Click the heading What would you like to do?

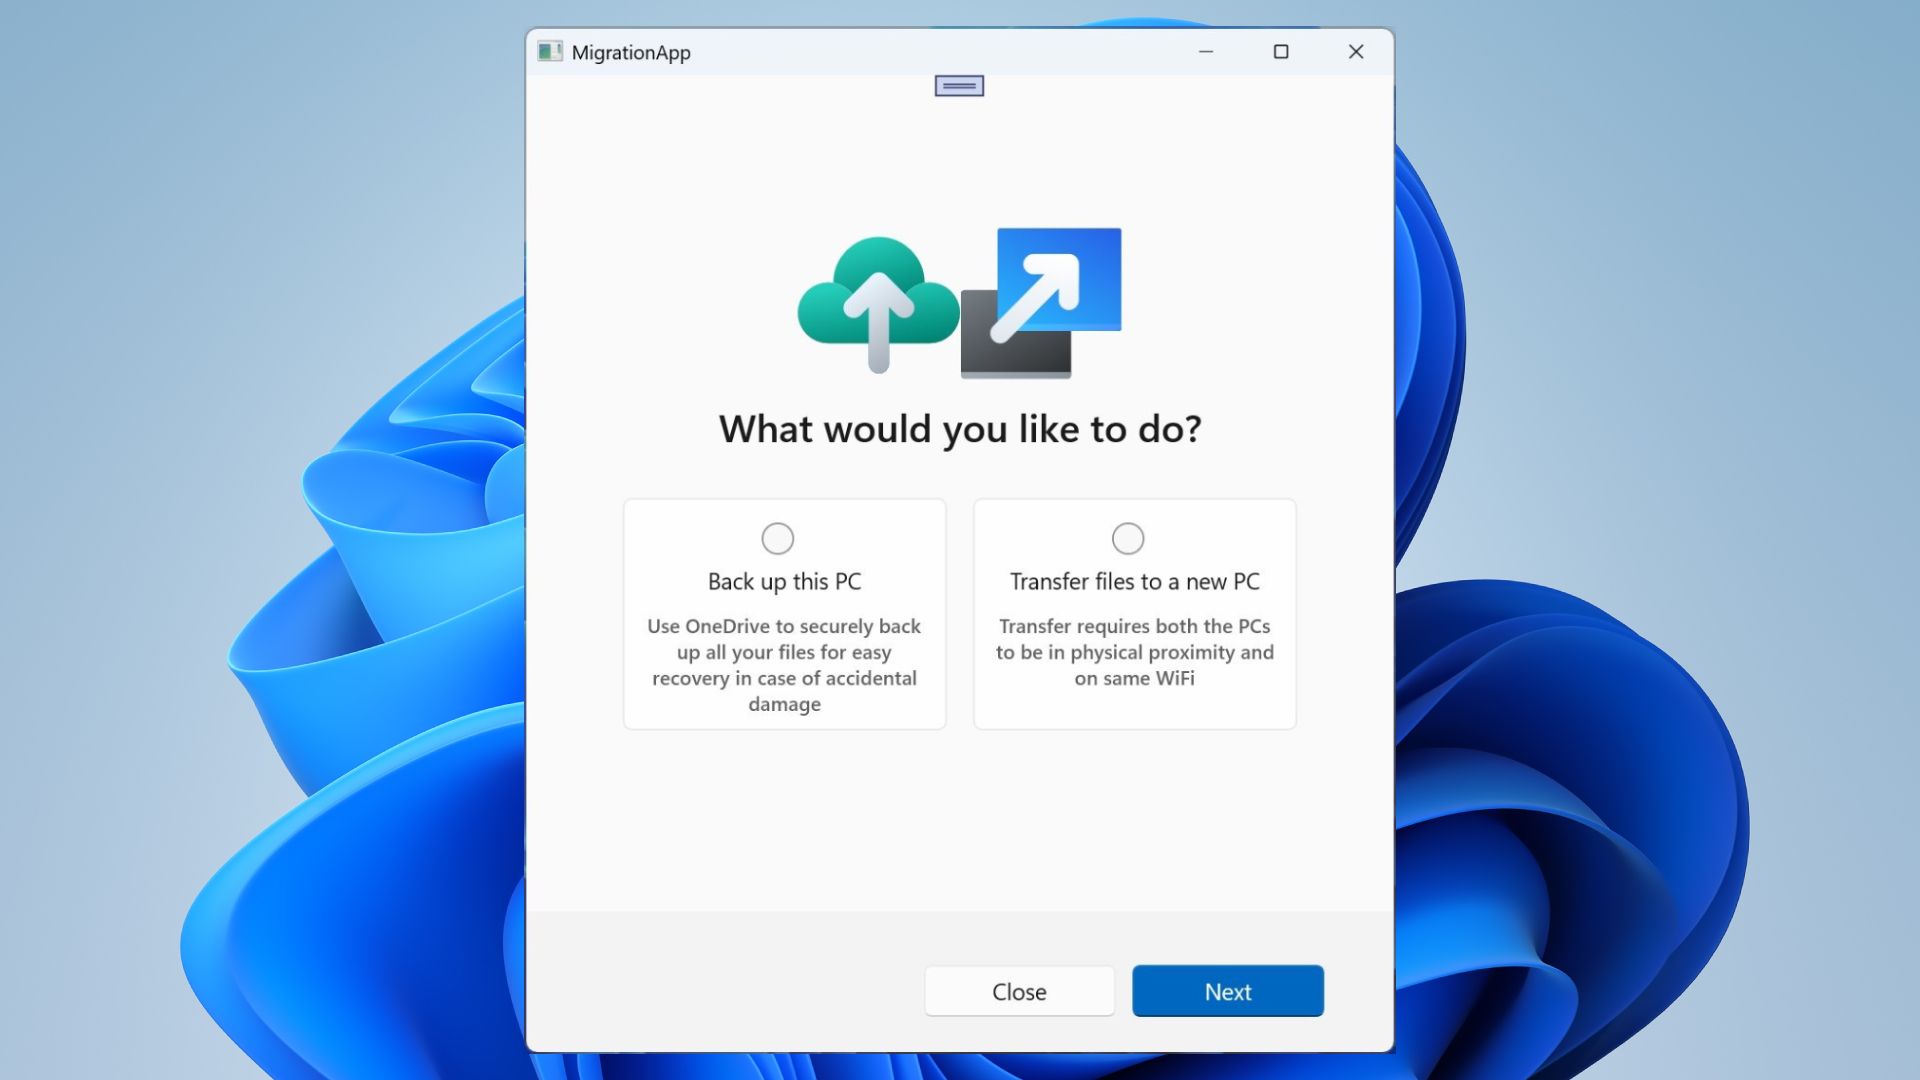click(959, 428)
